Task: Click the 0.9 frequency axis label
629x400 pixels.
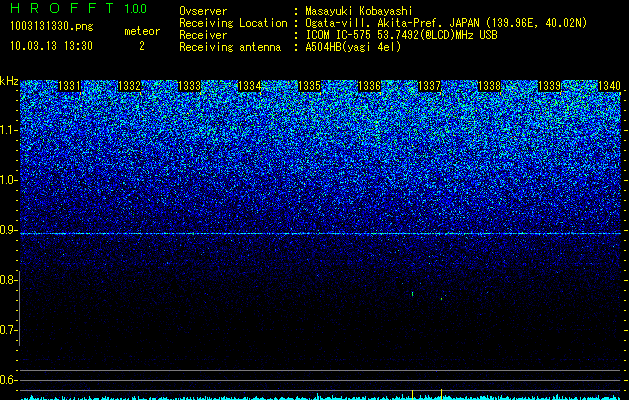Action: point(7,230)
